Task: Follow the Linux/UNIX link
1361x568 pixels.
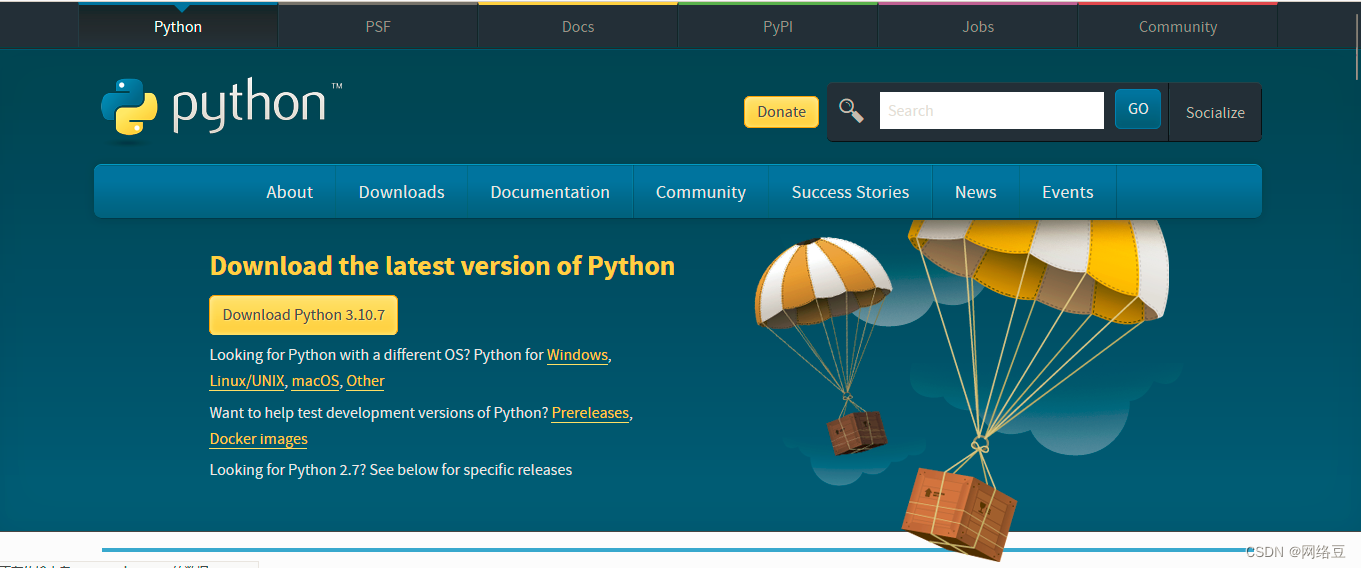Action: pyautogui.click(x=247, y=381)
